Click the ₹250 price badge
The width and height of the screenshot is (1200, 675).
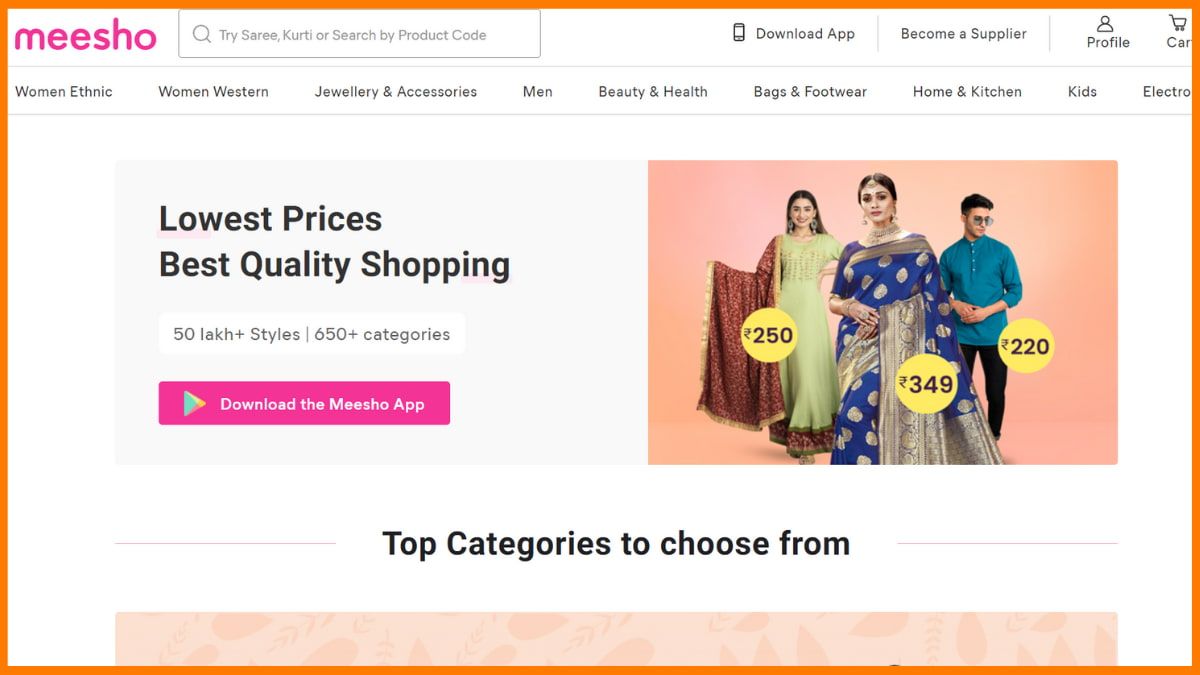coord(768,335)
